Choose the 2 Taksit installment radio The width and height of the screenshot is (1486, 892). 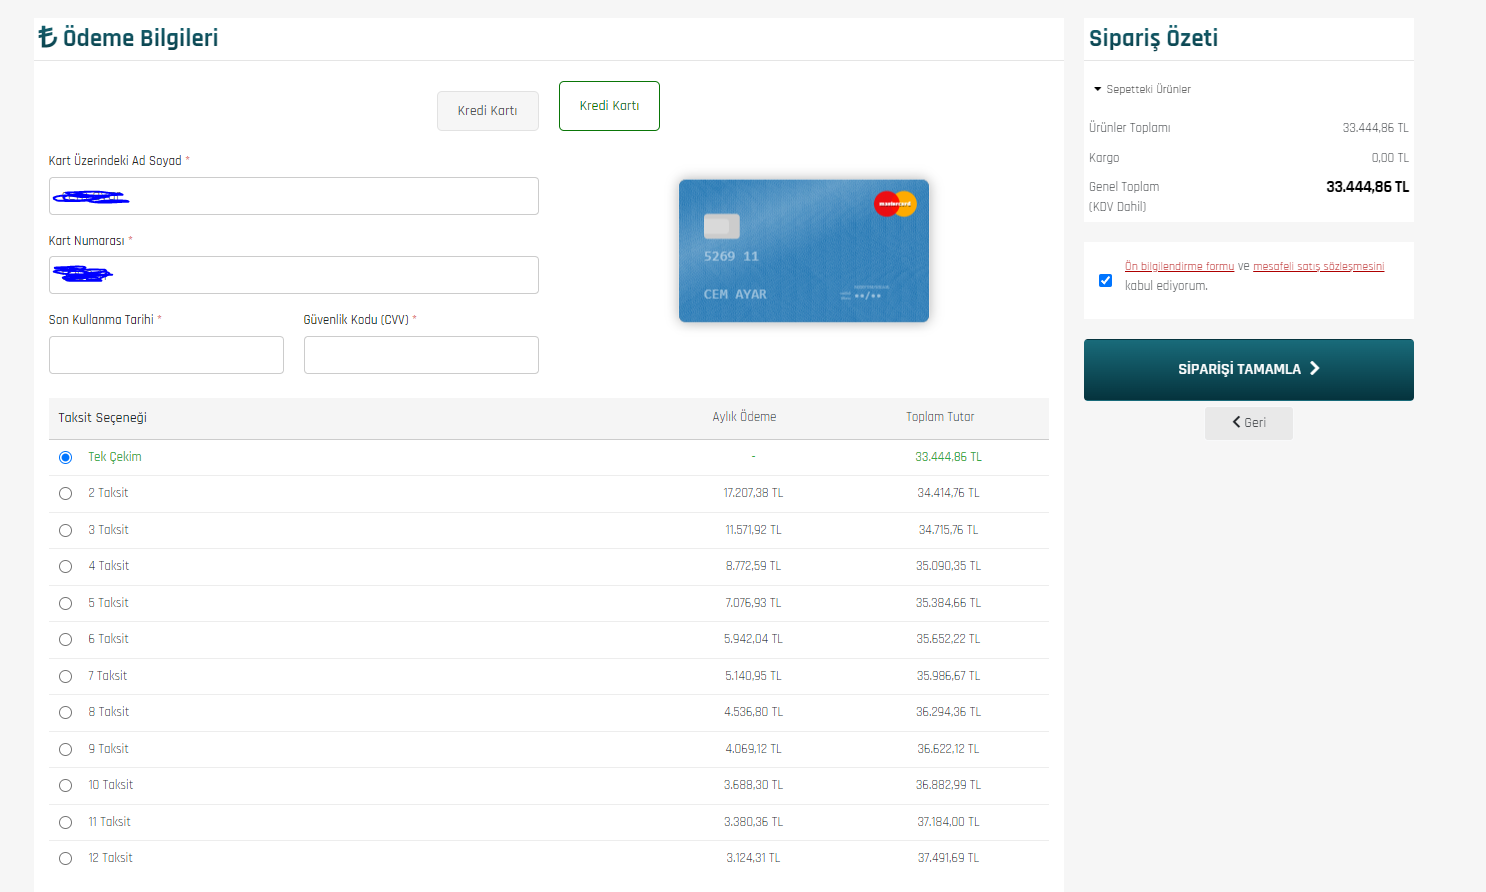tap(65, 493)
